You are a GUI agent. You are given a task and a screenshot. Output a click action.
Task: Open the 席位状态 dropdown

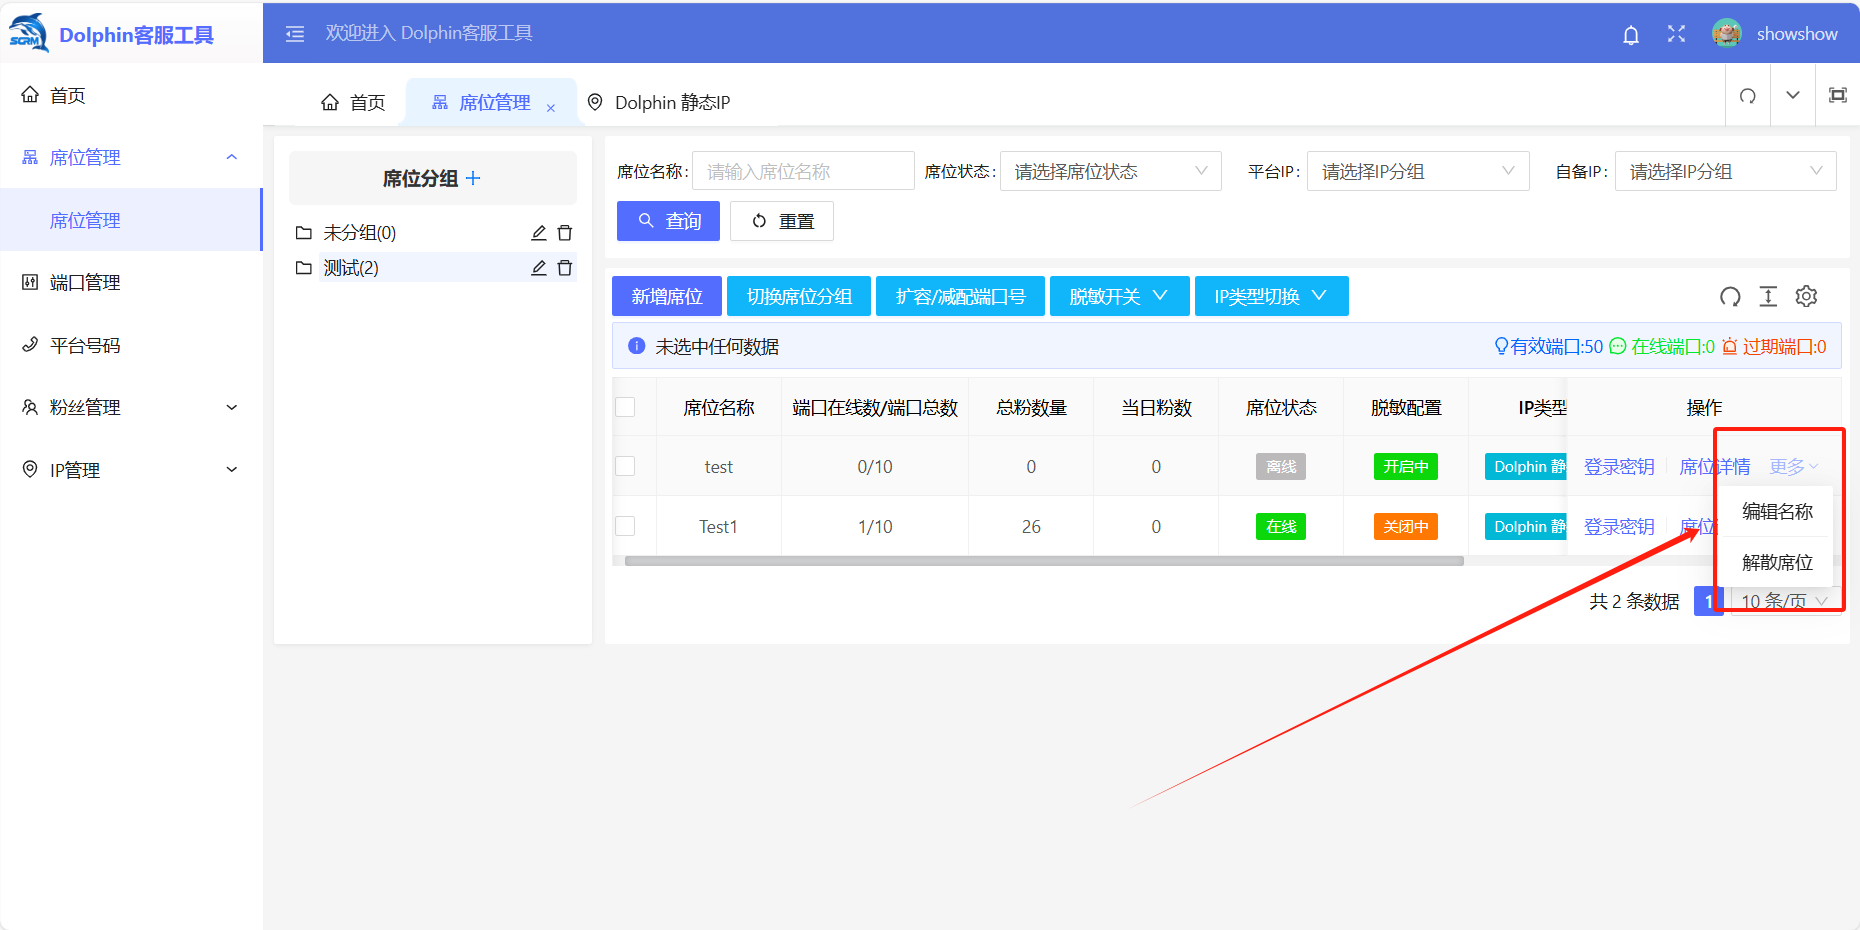pyautogui.click(x=1110, y=171)
